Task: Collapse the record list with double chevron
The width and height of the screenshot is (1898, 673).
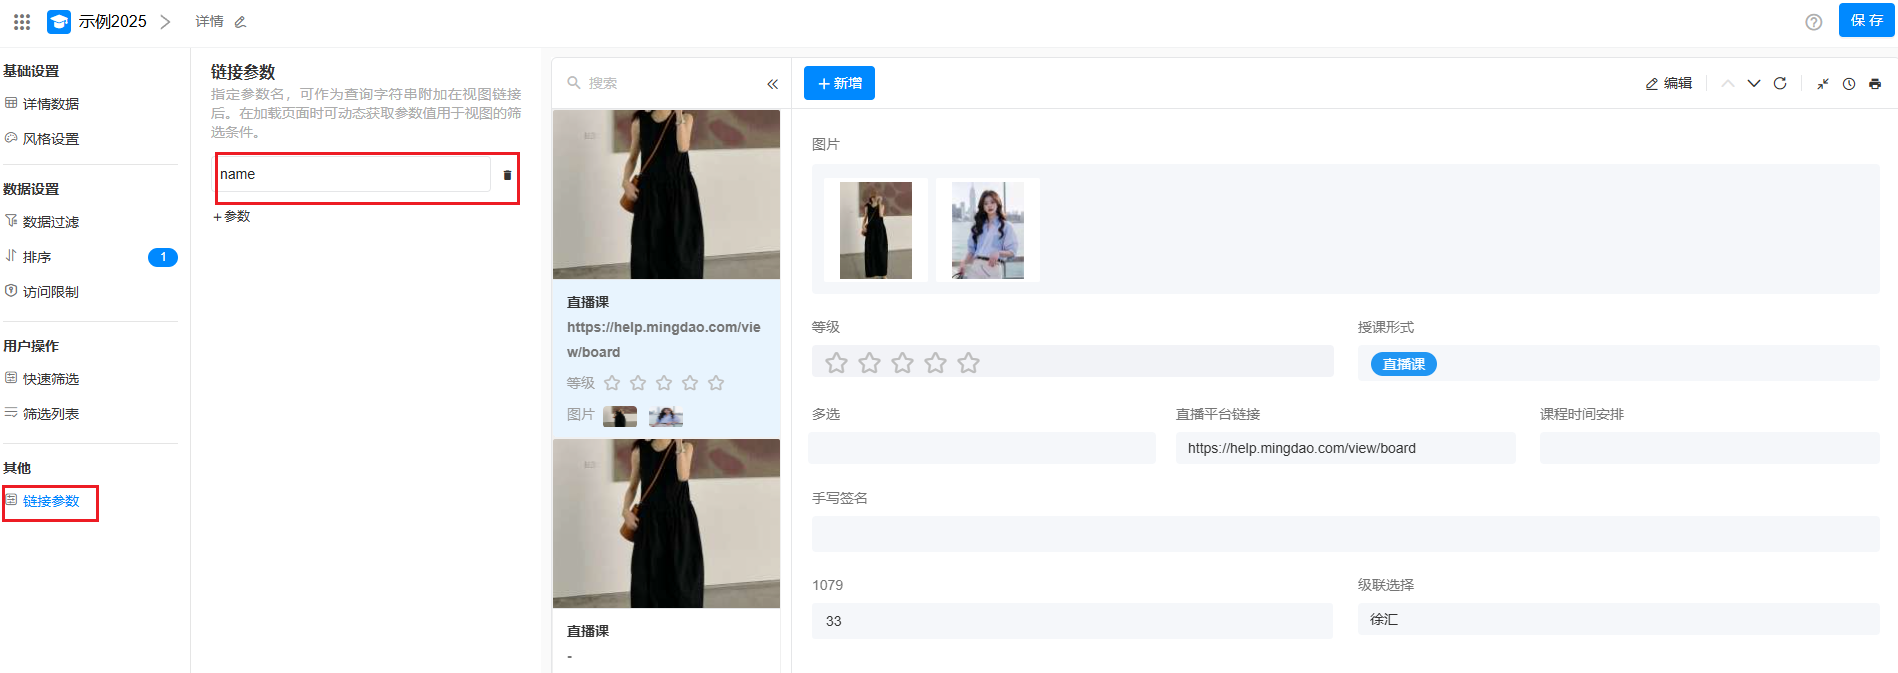Action: tap(772, 84)
